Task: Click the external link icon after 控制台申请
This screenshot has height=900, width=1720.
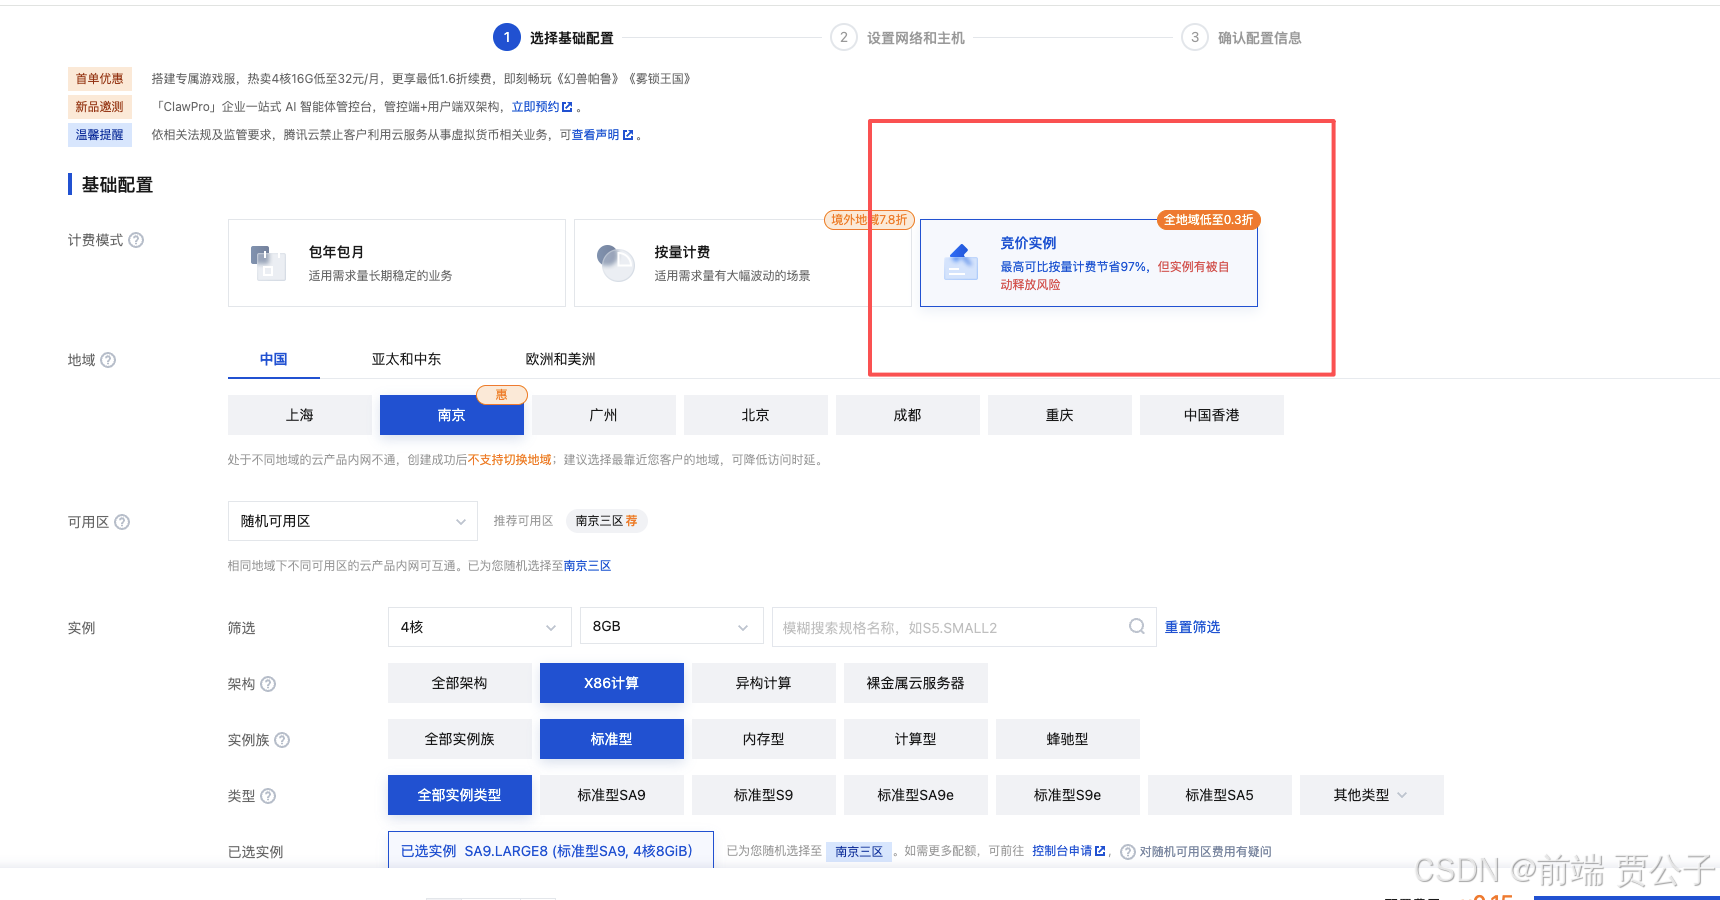Action: 1100,851
